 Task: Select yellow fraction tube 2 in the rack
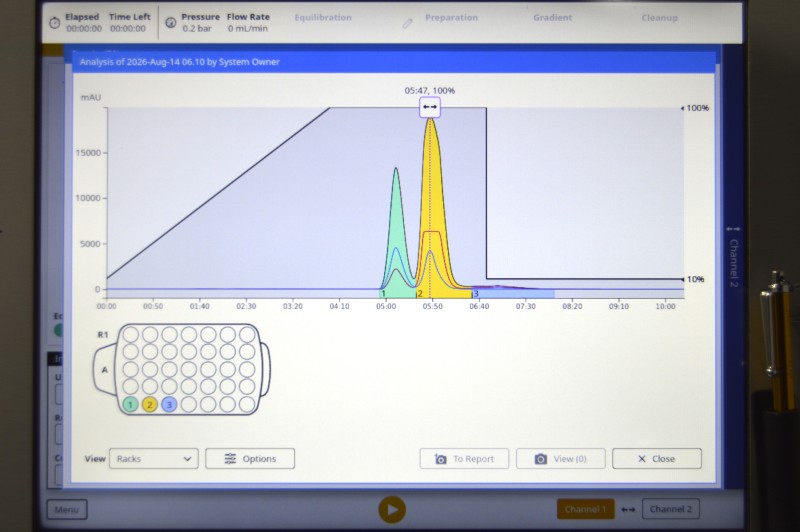[149, 404]
